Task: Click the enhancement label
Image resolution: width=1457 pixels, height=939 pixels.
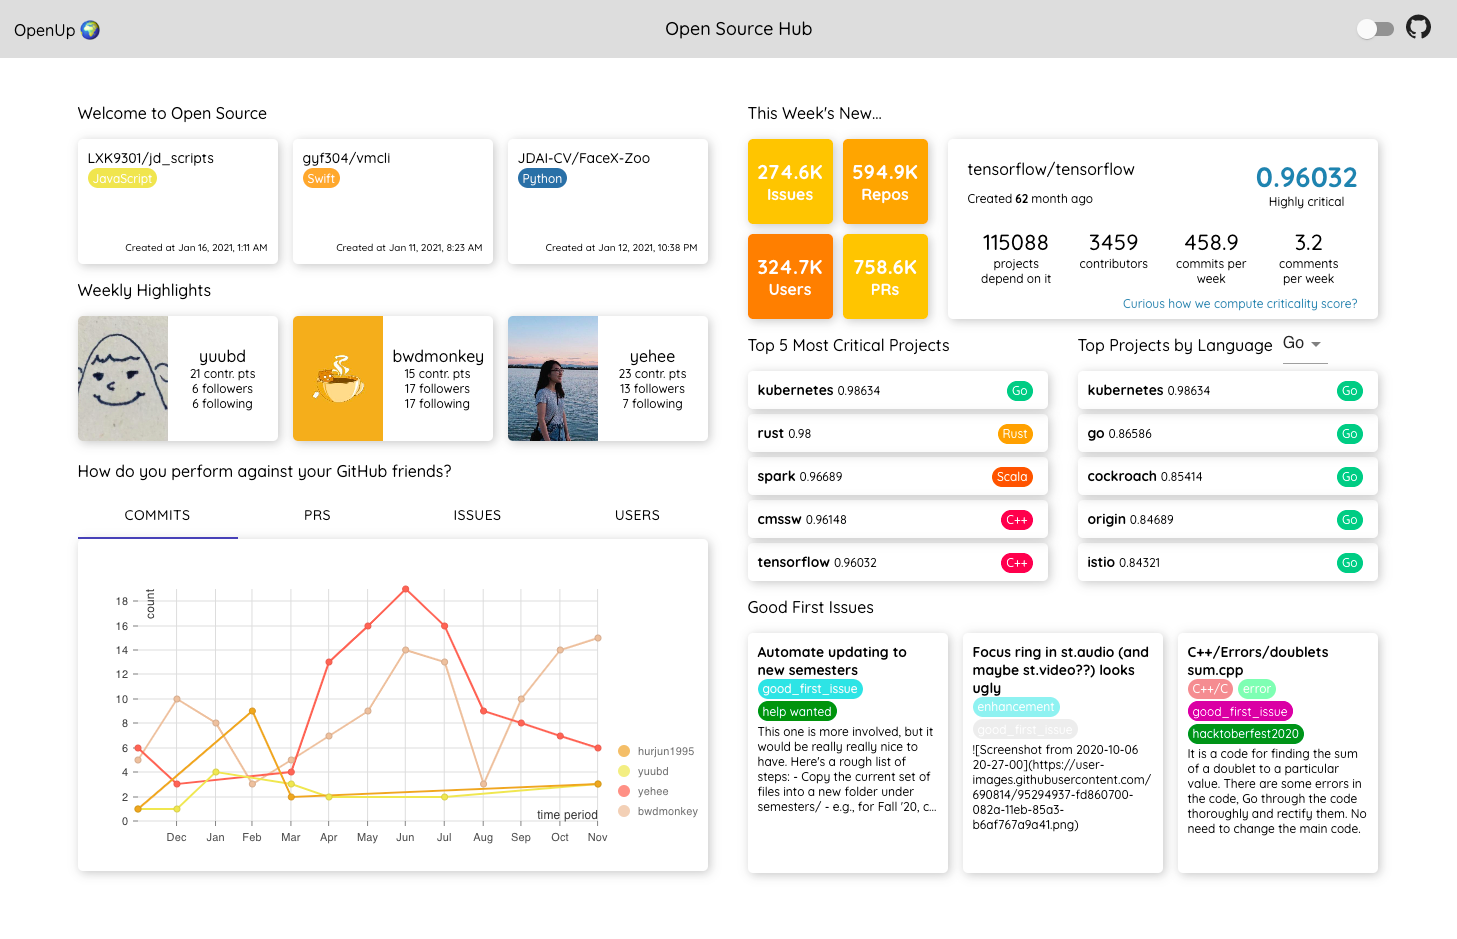Action: click(1016, 707)
